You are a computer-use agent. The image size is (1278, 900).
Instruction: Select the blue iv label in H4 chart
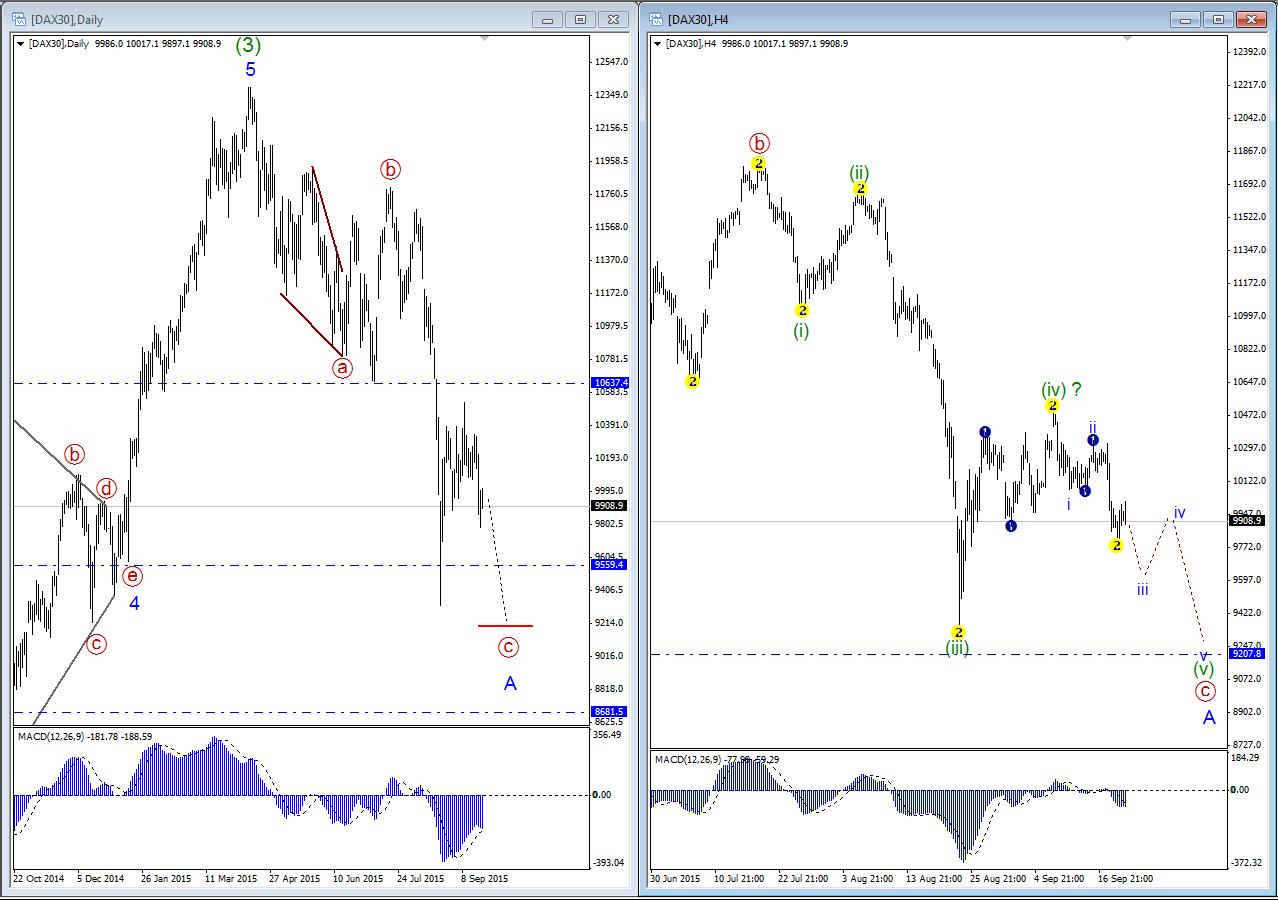click(x=1180, y=513)
